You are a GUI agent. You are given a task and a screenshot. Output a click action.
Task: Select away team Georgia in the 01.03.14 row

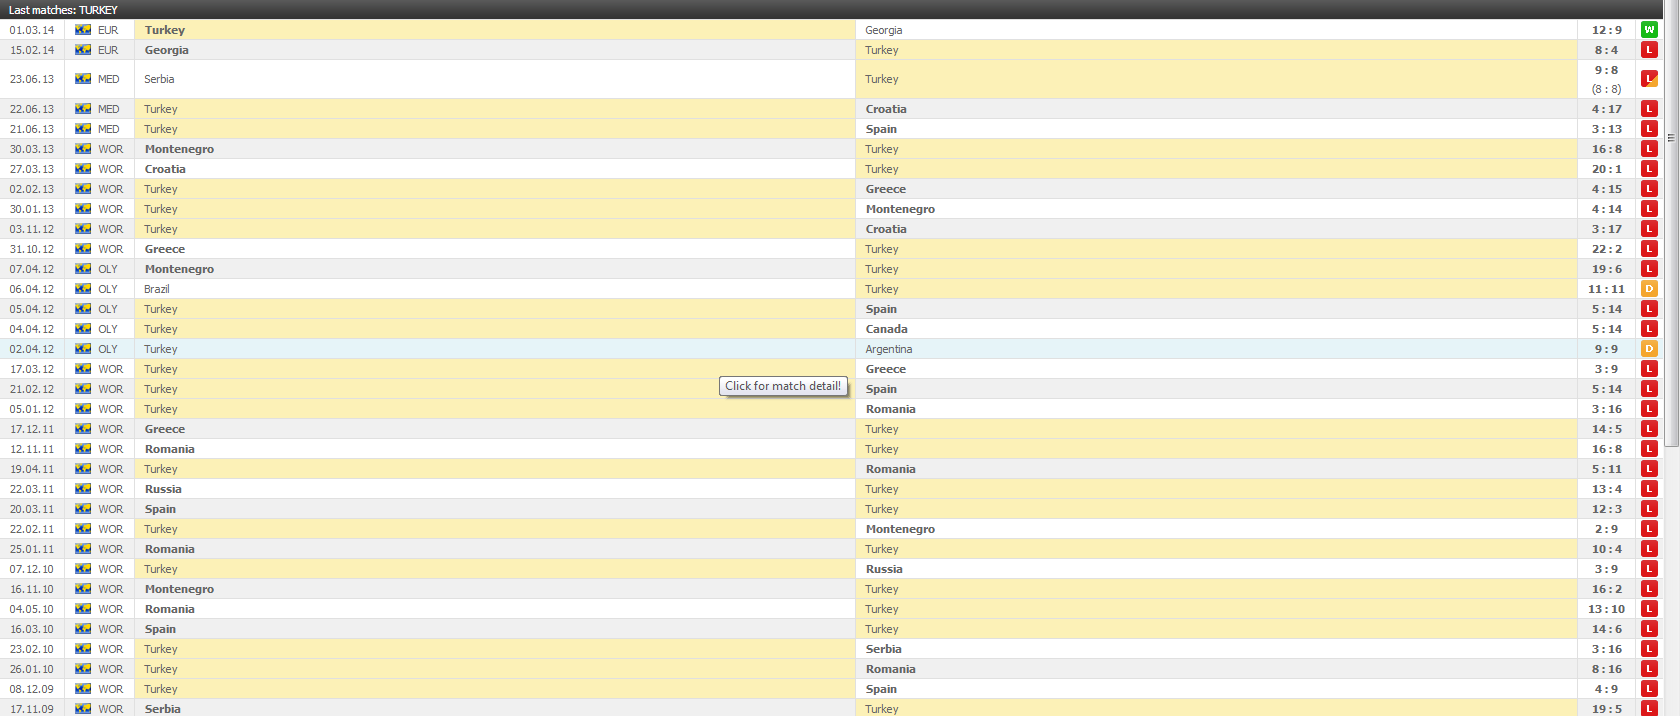(x=884, y=30)
